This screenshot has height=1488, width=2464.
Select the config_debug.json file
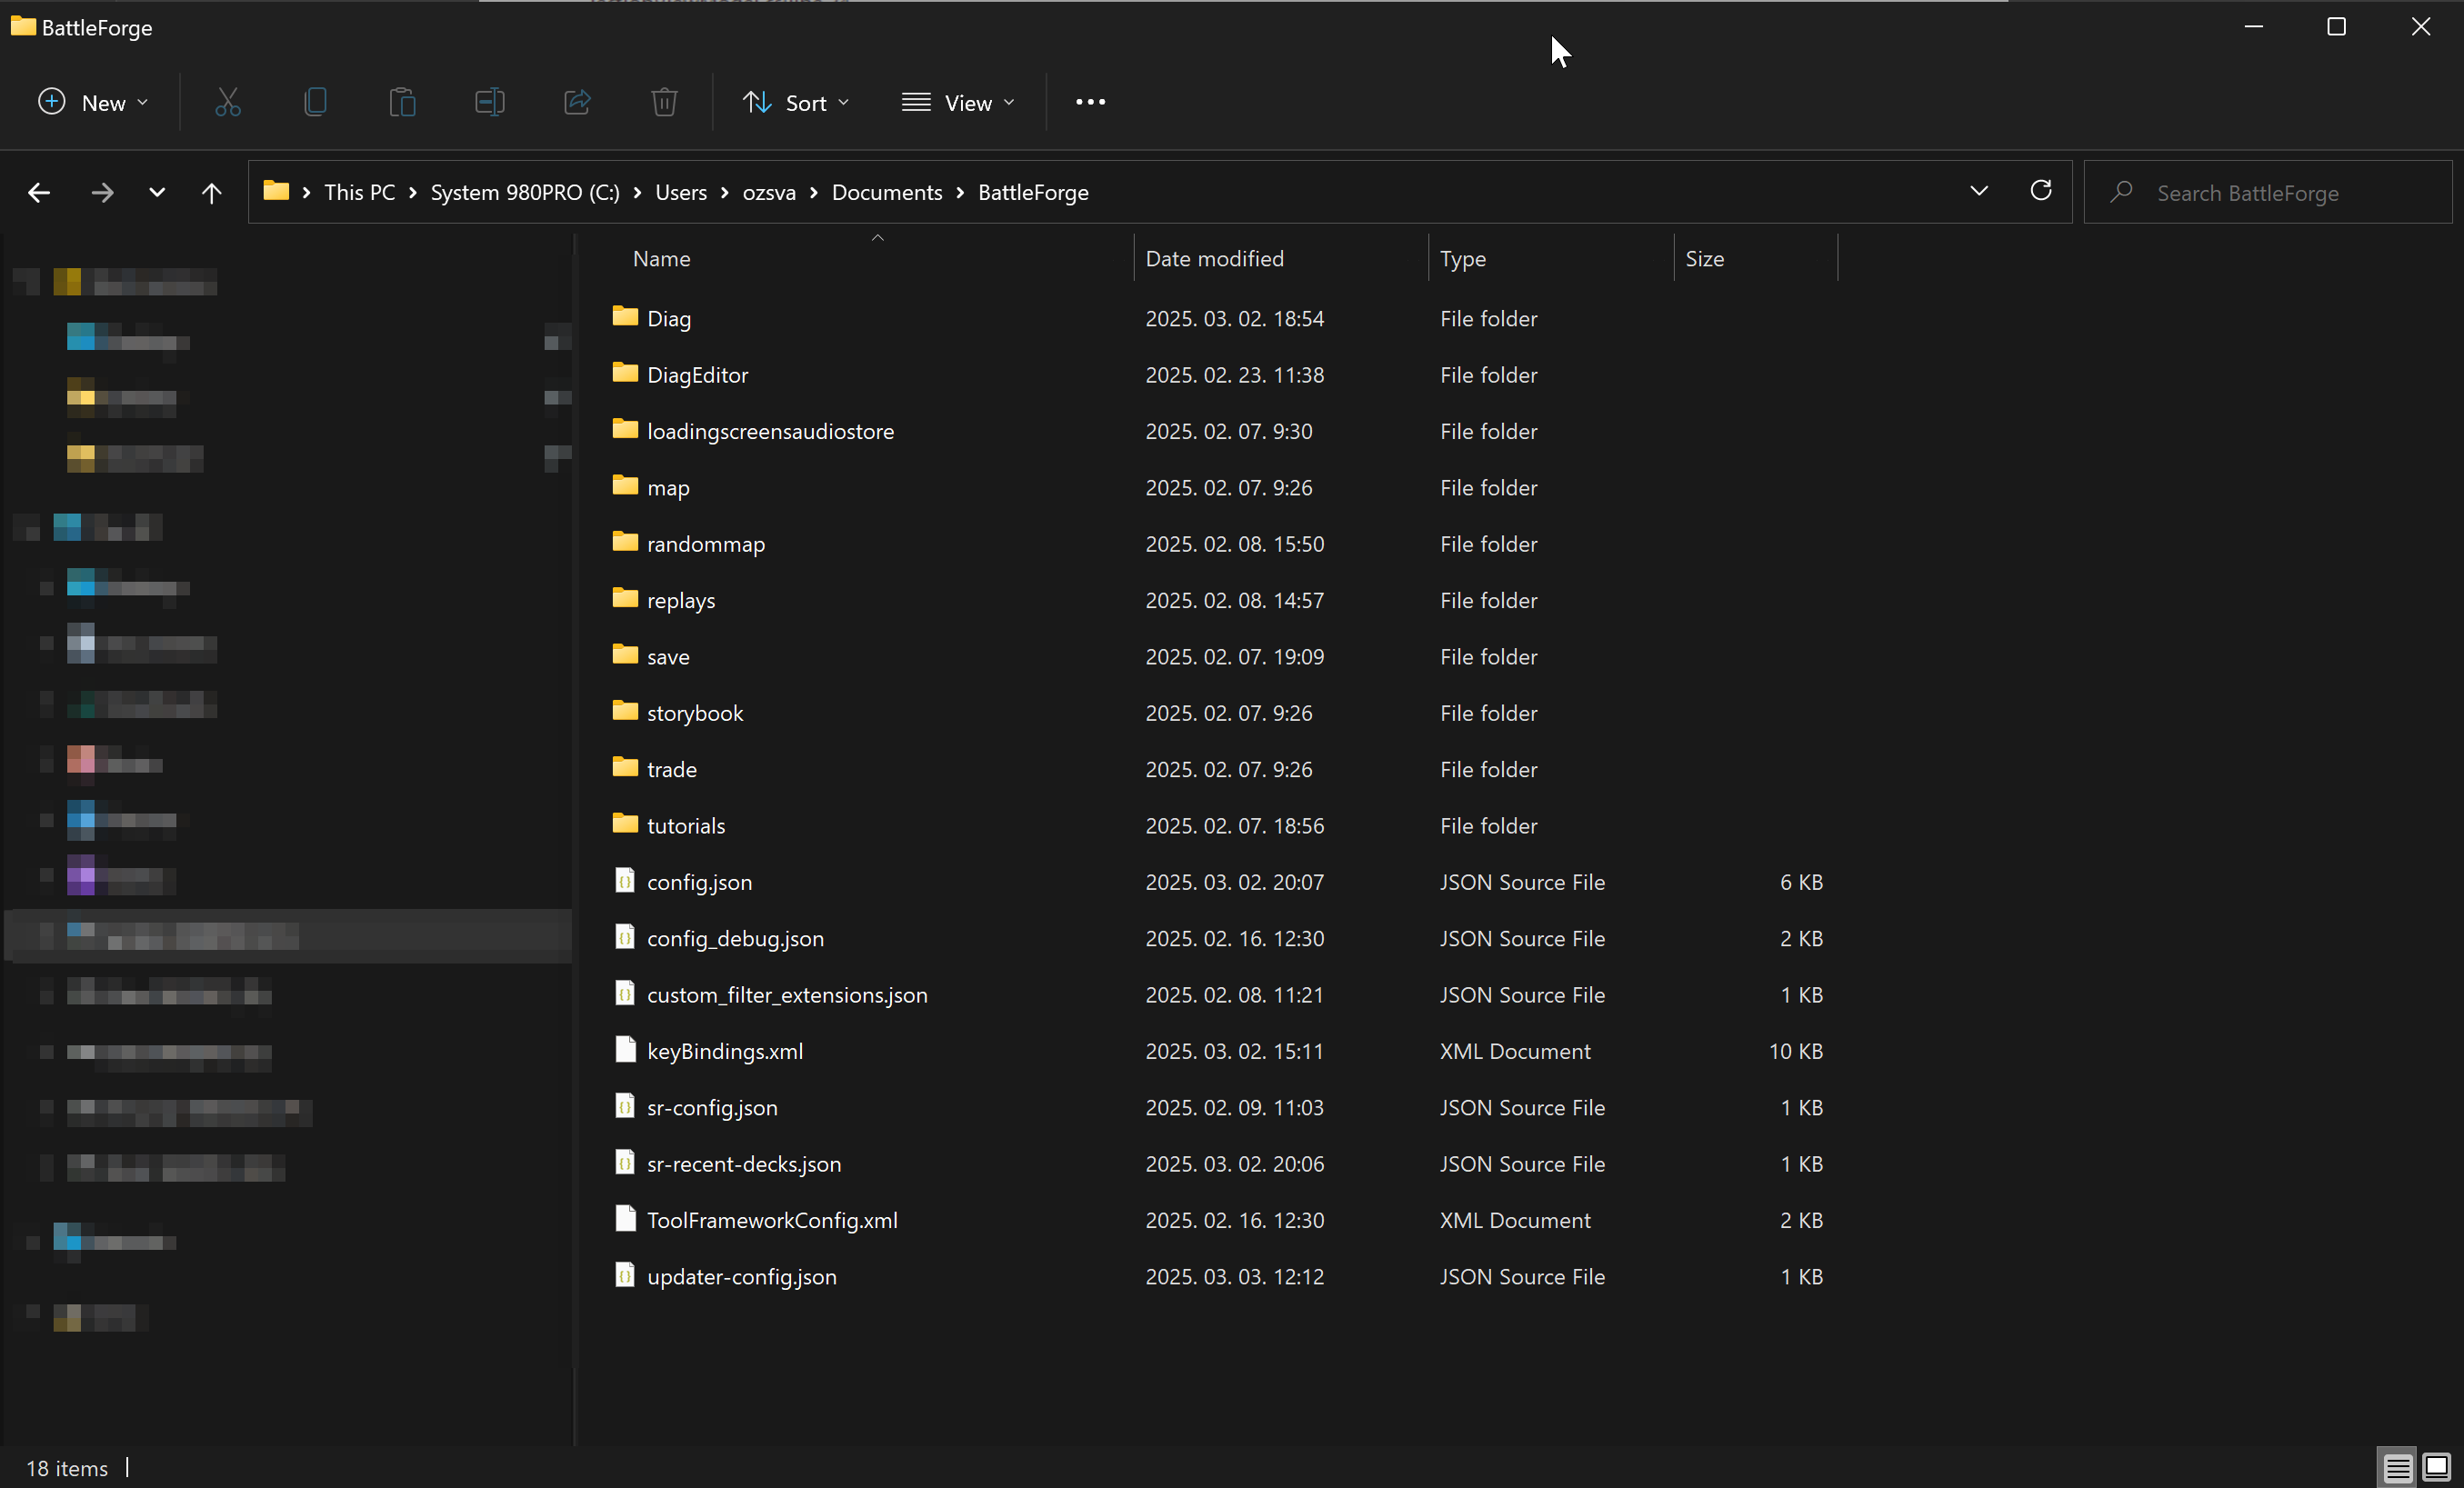click(735, 938)
